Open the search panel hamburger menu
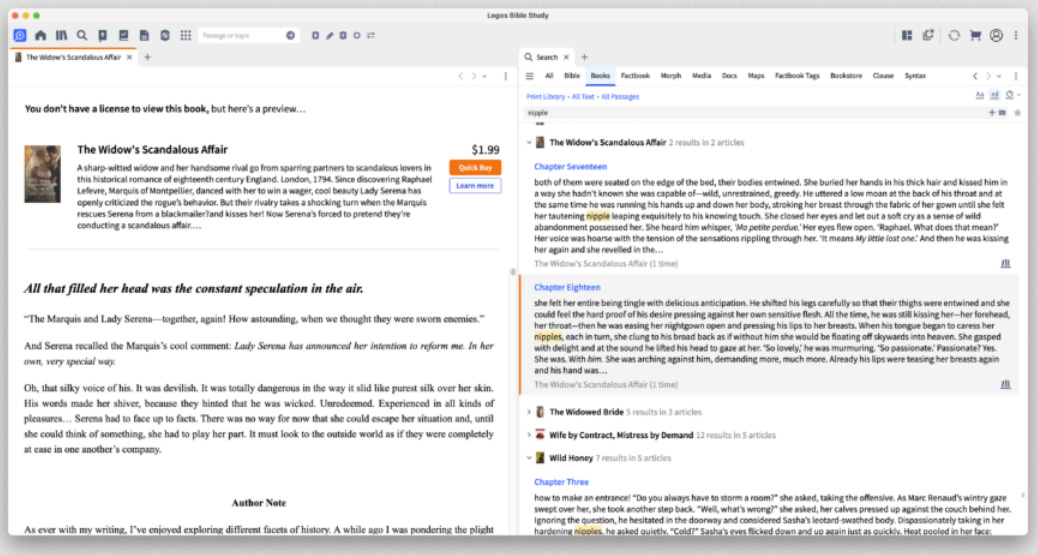 click(x=530, y=76)
